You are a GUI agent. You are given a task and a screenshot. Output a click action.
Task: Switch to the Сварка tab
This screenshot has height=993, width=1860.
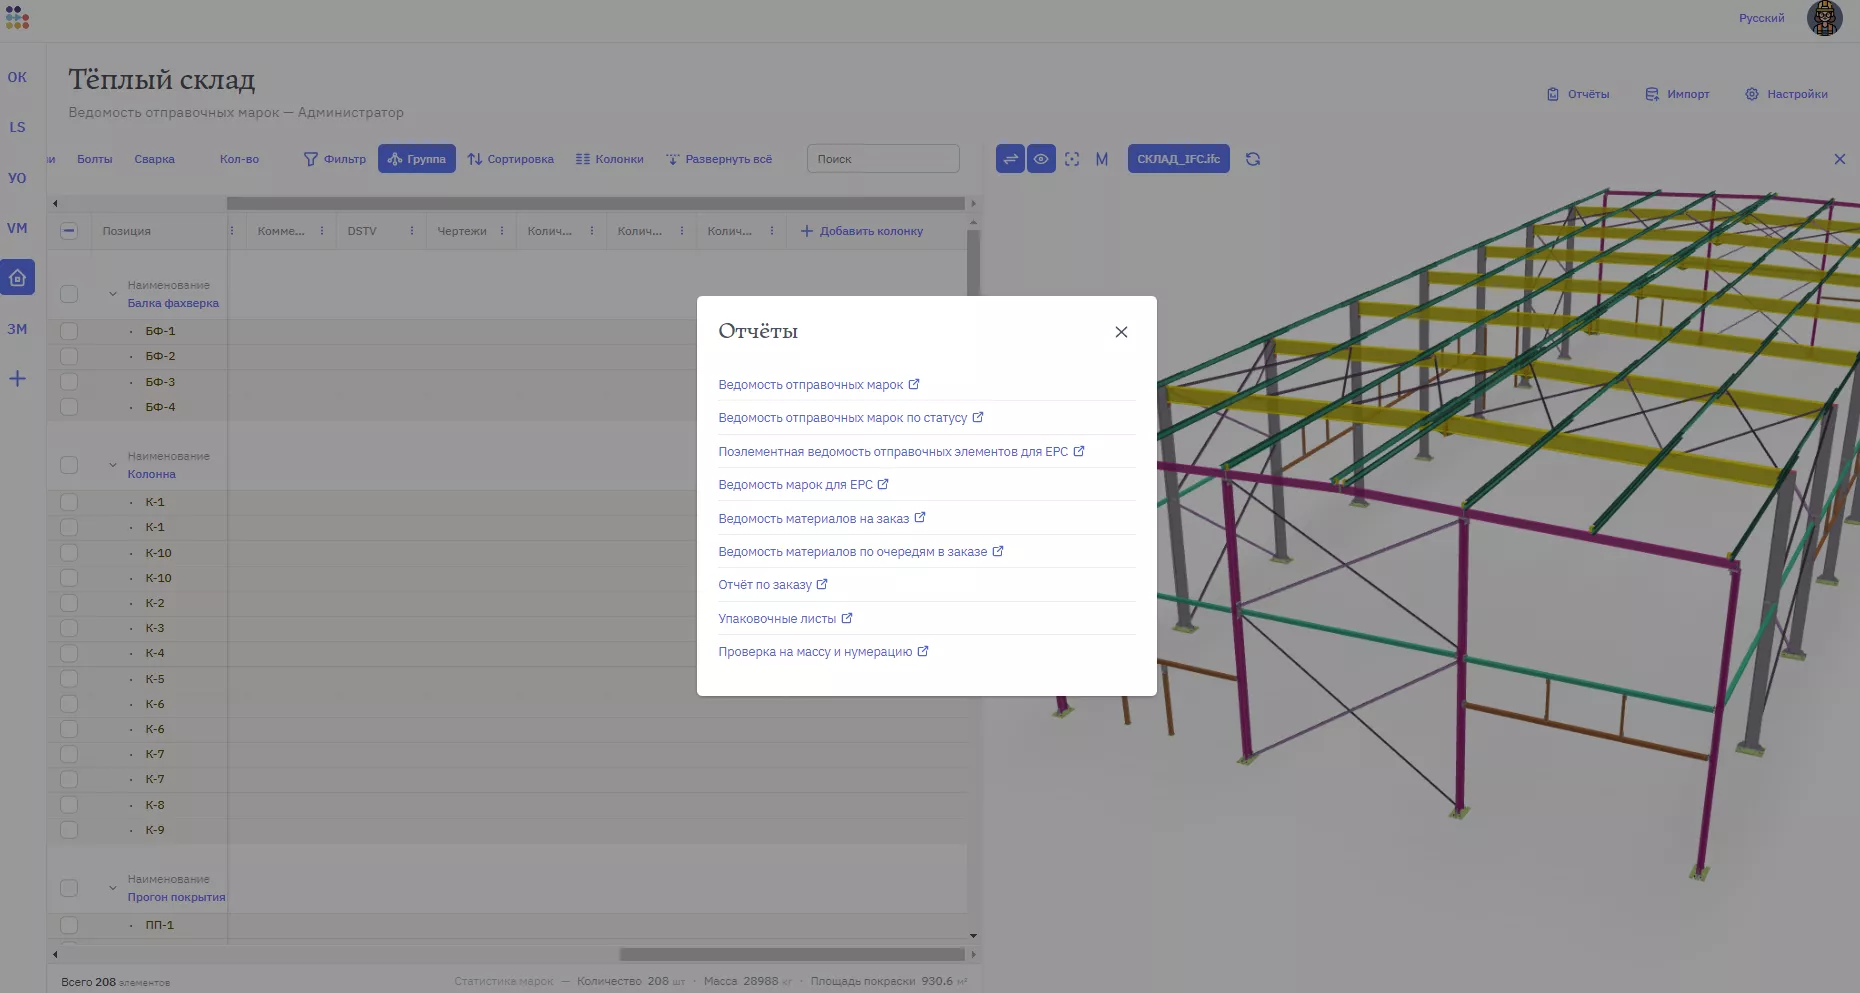tap(154, 159)
